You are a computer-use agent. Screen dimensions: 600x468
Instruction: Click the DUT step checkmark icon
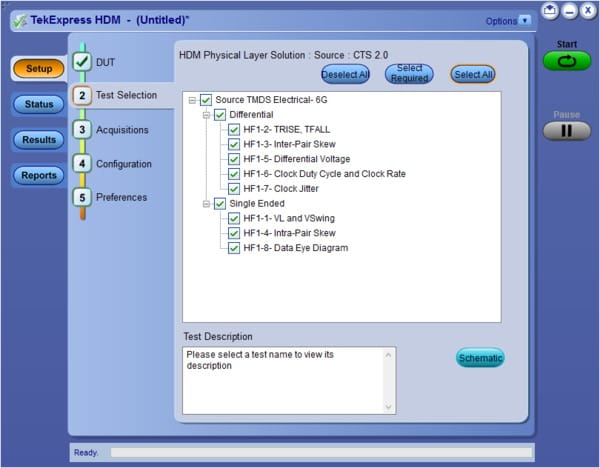82,62
